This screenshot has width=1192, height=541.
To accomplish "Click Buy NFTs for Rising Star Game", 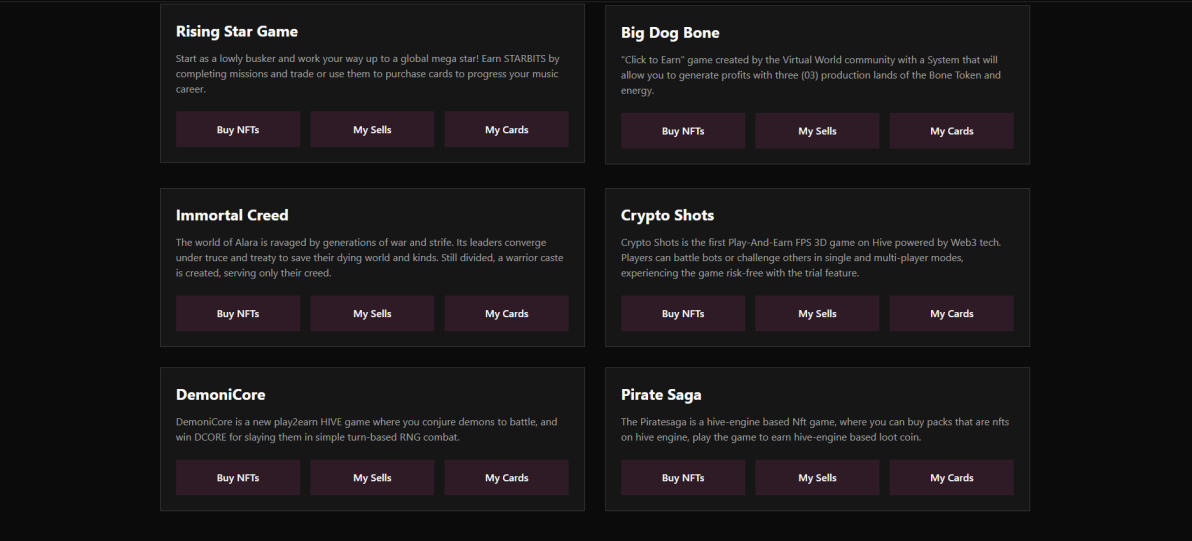I will pos(238,130).
